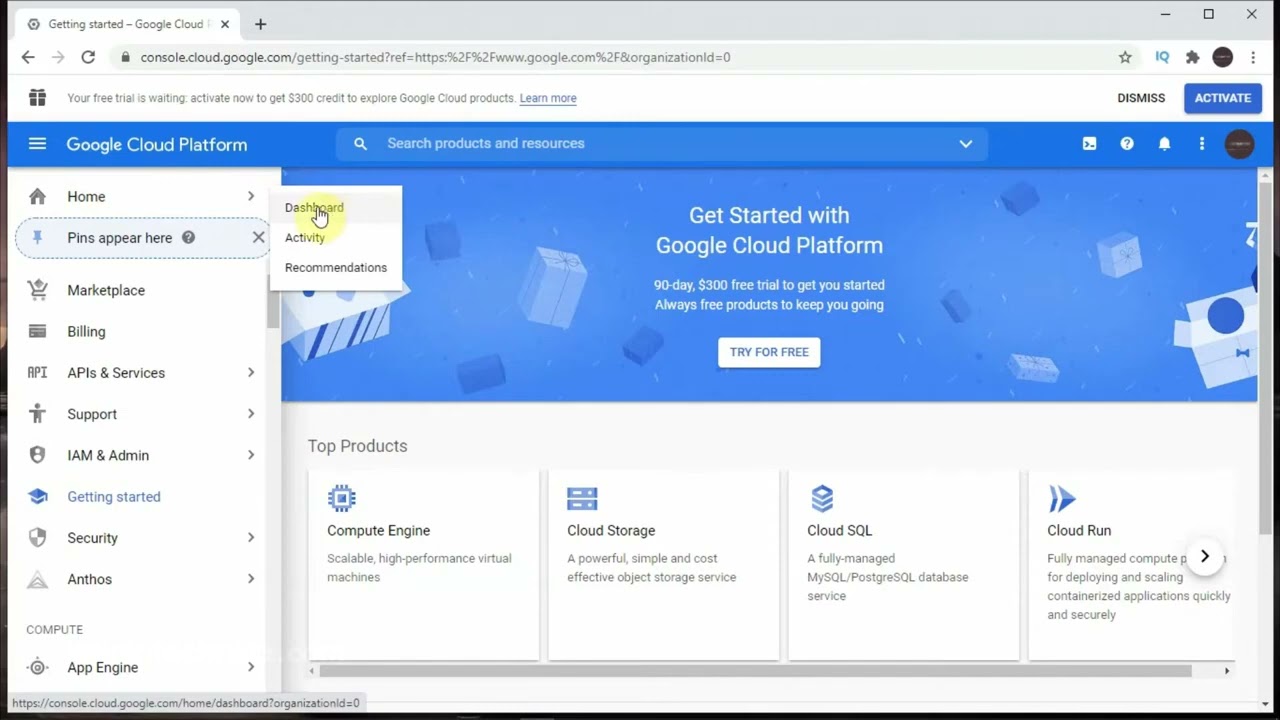Viewport: 1280px width, 720px height.
Task: Click the Cloud Run product icon
Action: coord(1061,498)
